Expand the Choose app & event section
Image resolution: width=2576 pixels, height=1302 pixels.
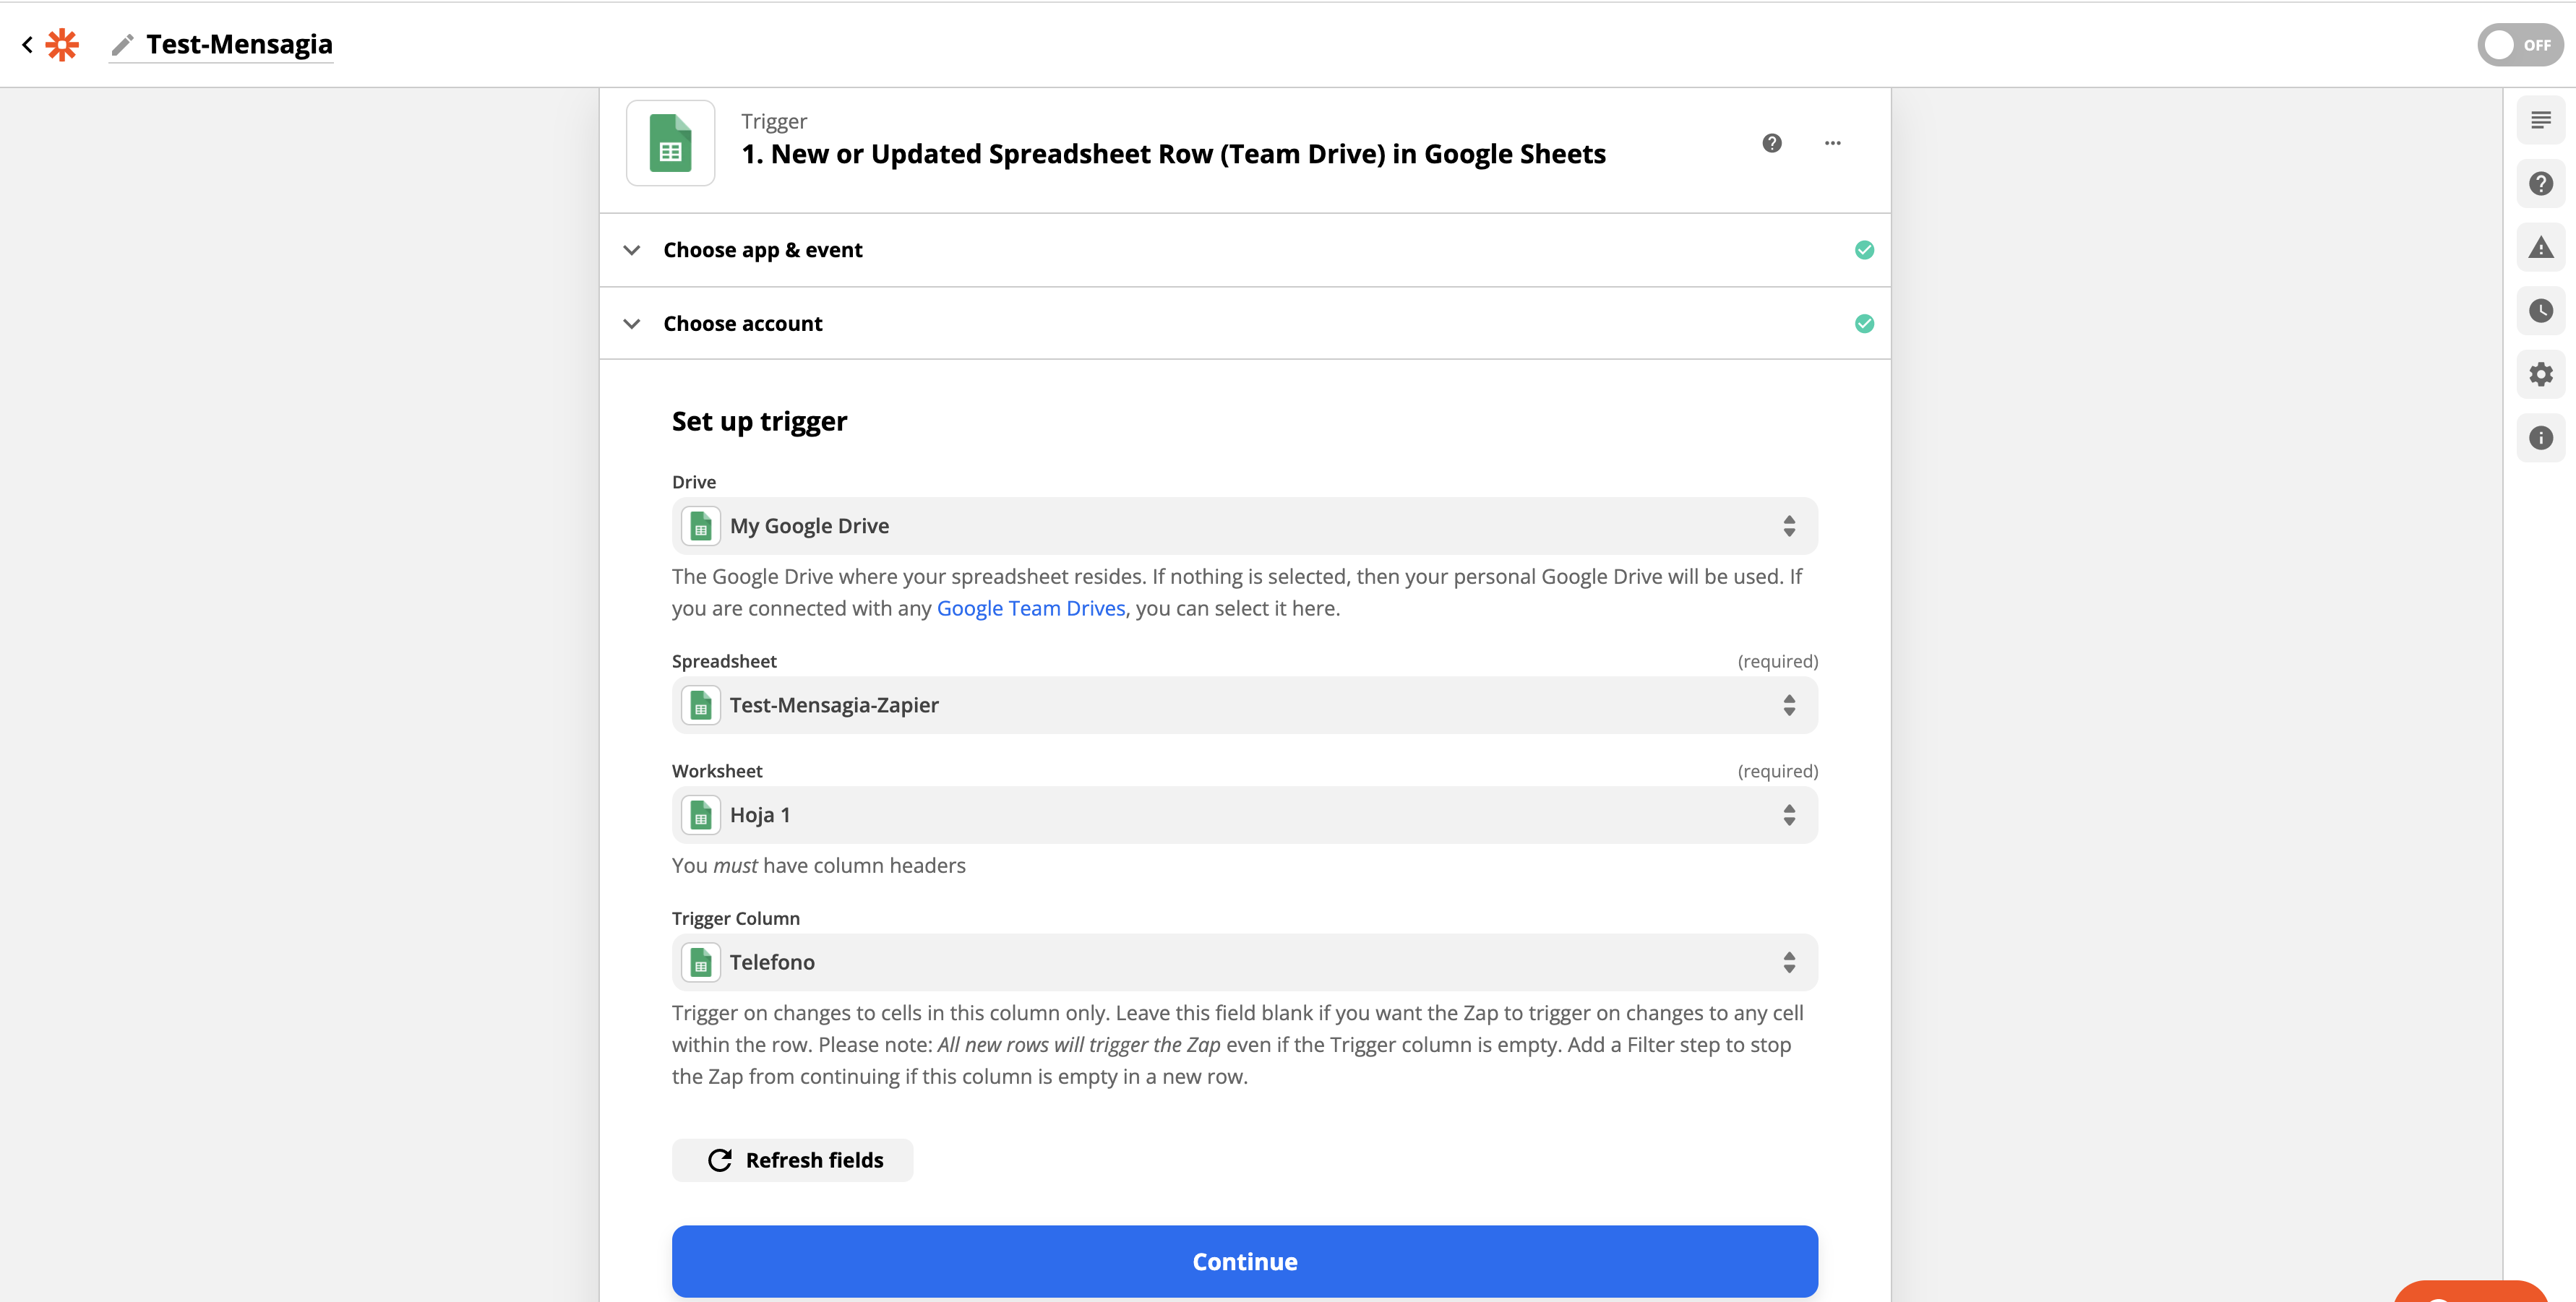pos(762,250)
